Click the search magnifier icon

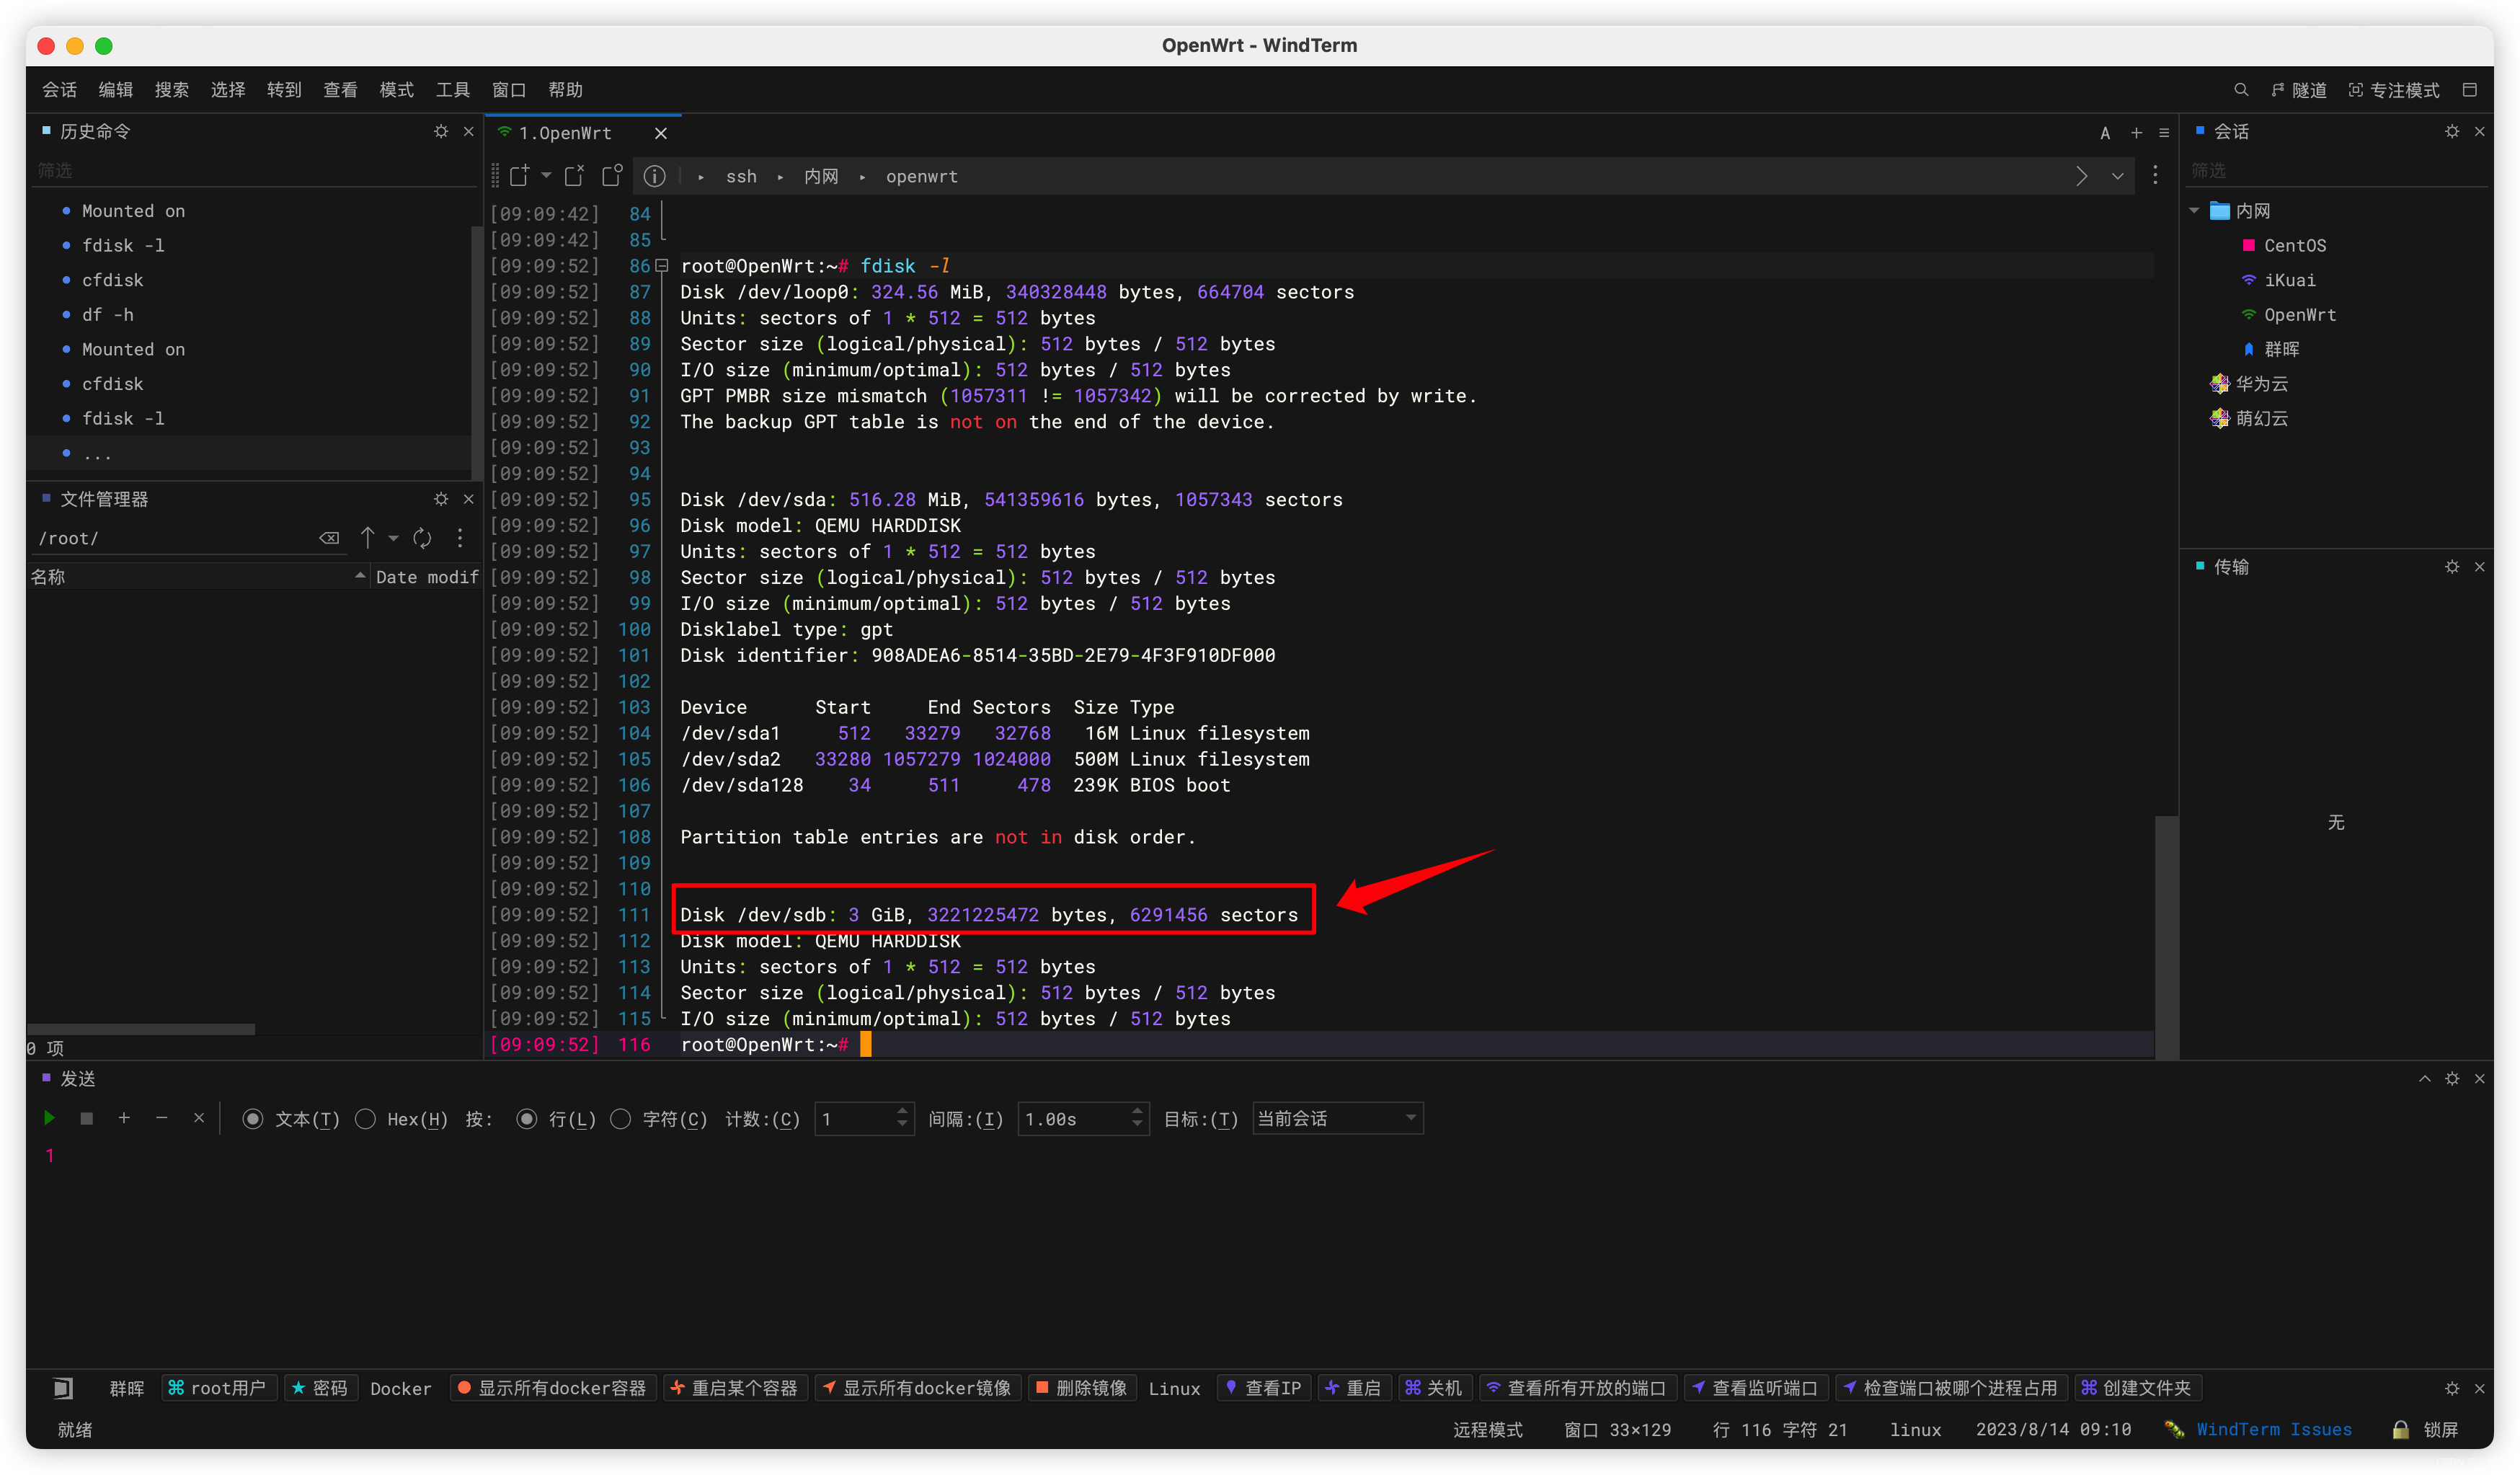click(2240, 90)
